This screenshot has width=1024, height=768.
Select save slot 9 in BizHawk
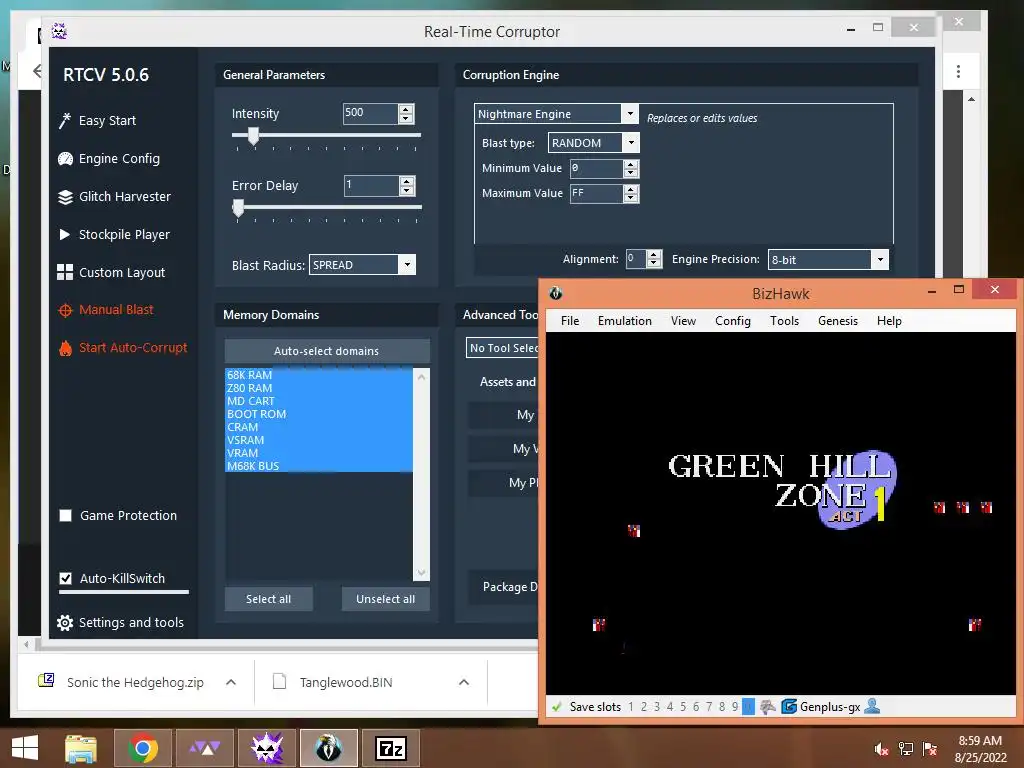click(735, 707)
